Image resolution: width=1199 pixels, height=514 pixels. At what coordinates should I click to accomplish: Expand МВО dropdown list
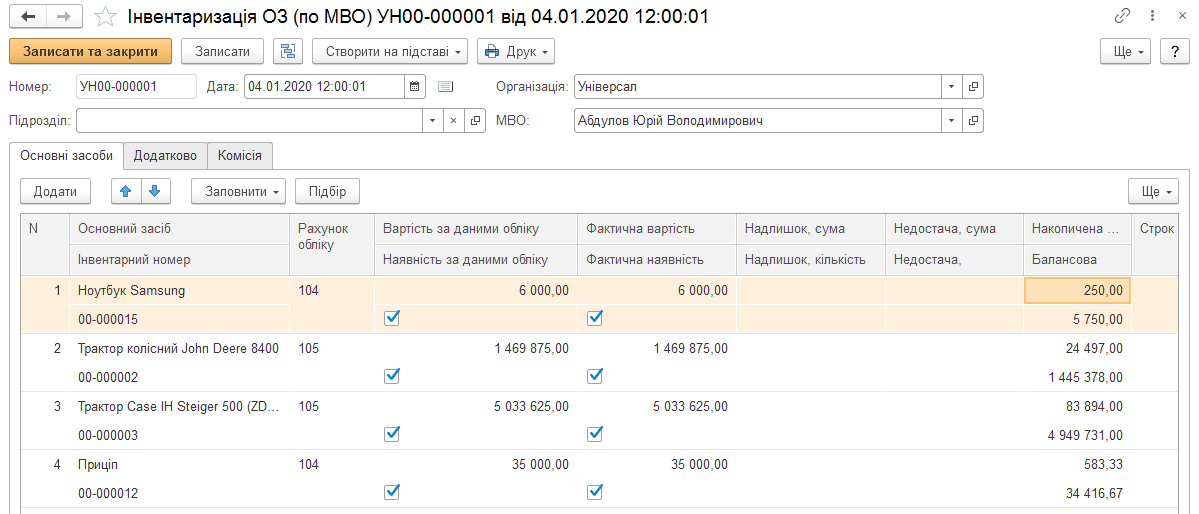point(952,121)
